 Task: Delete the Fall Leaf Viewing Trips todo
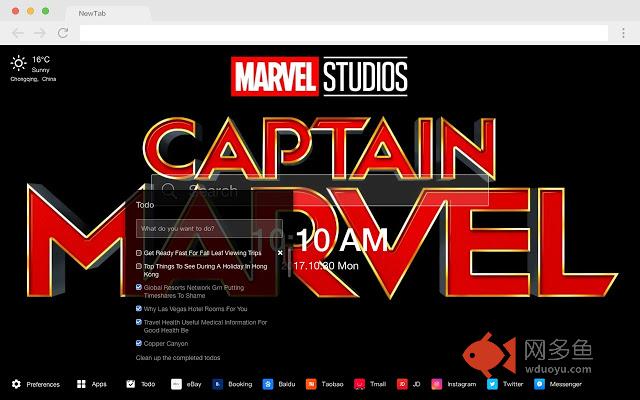point(280,253)
